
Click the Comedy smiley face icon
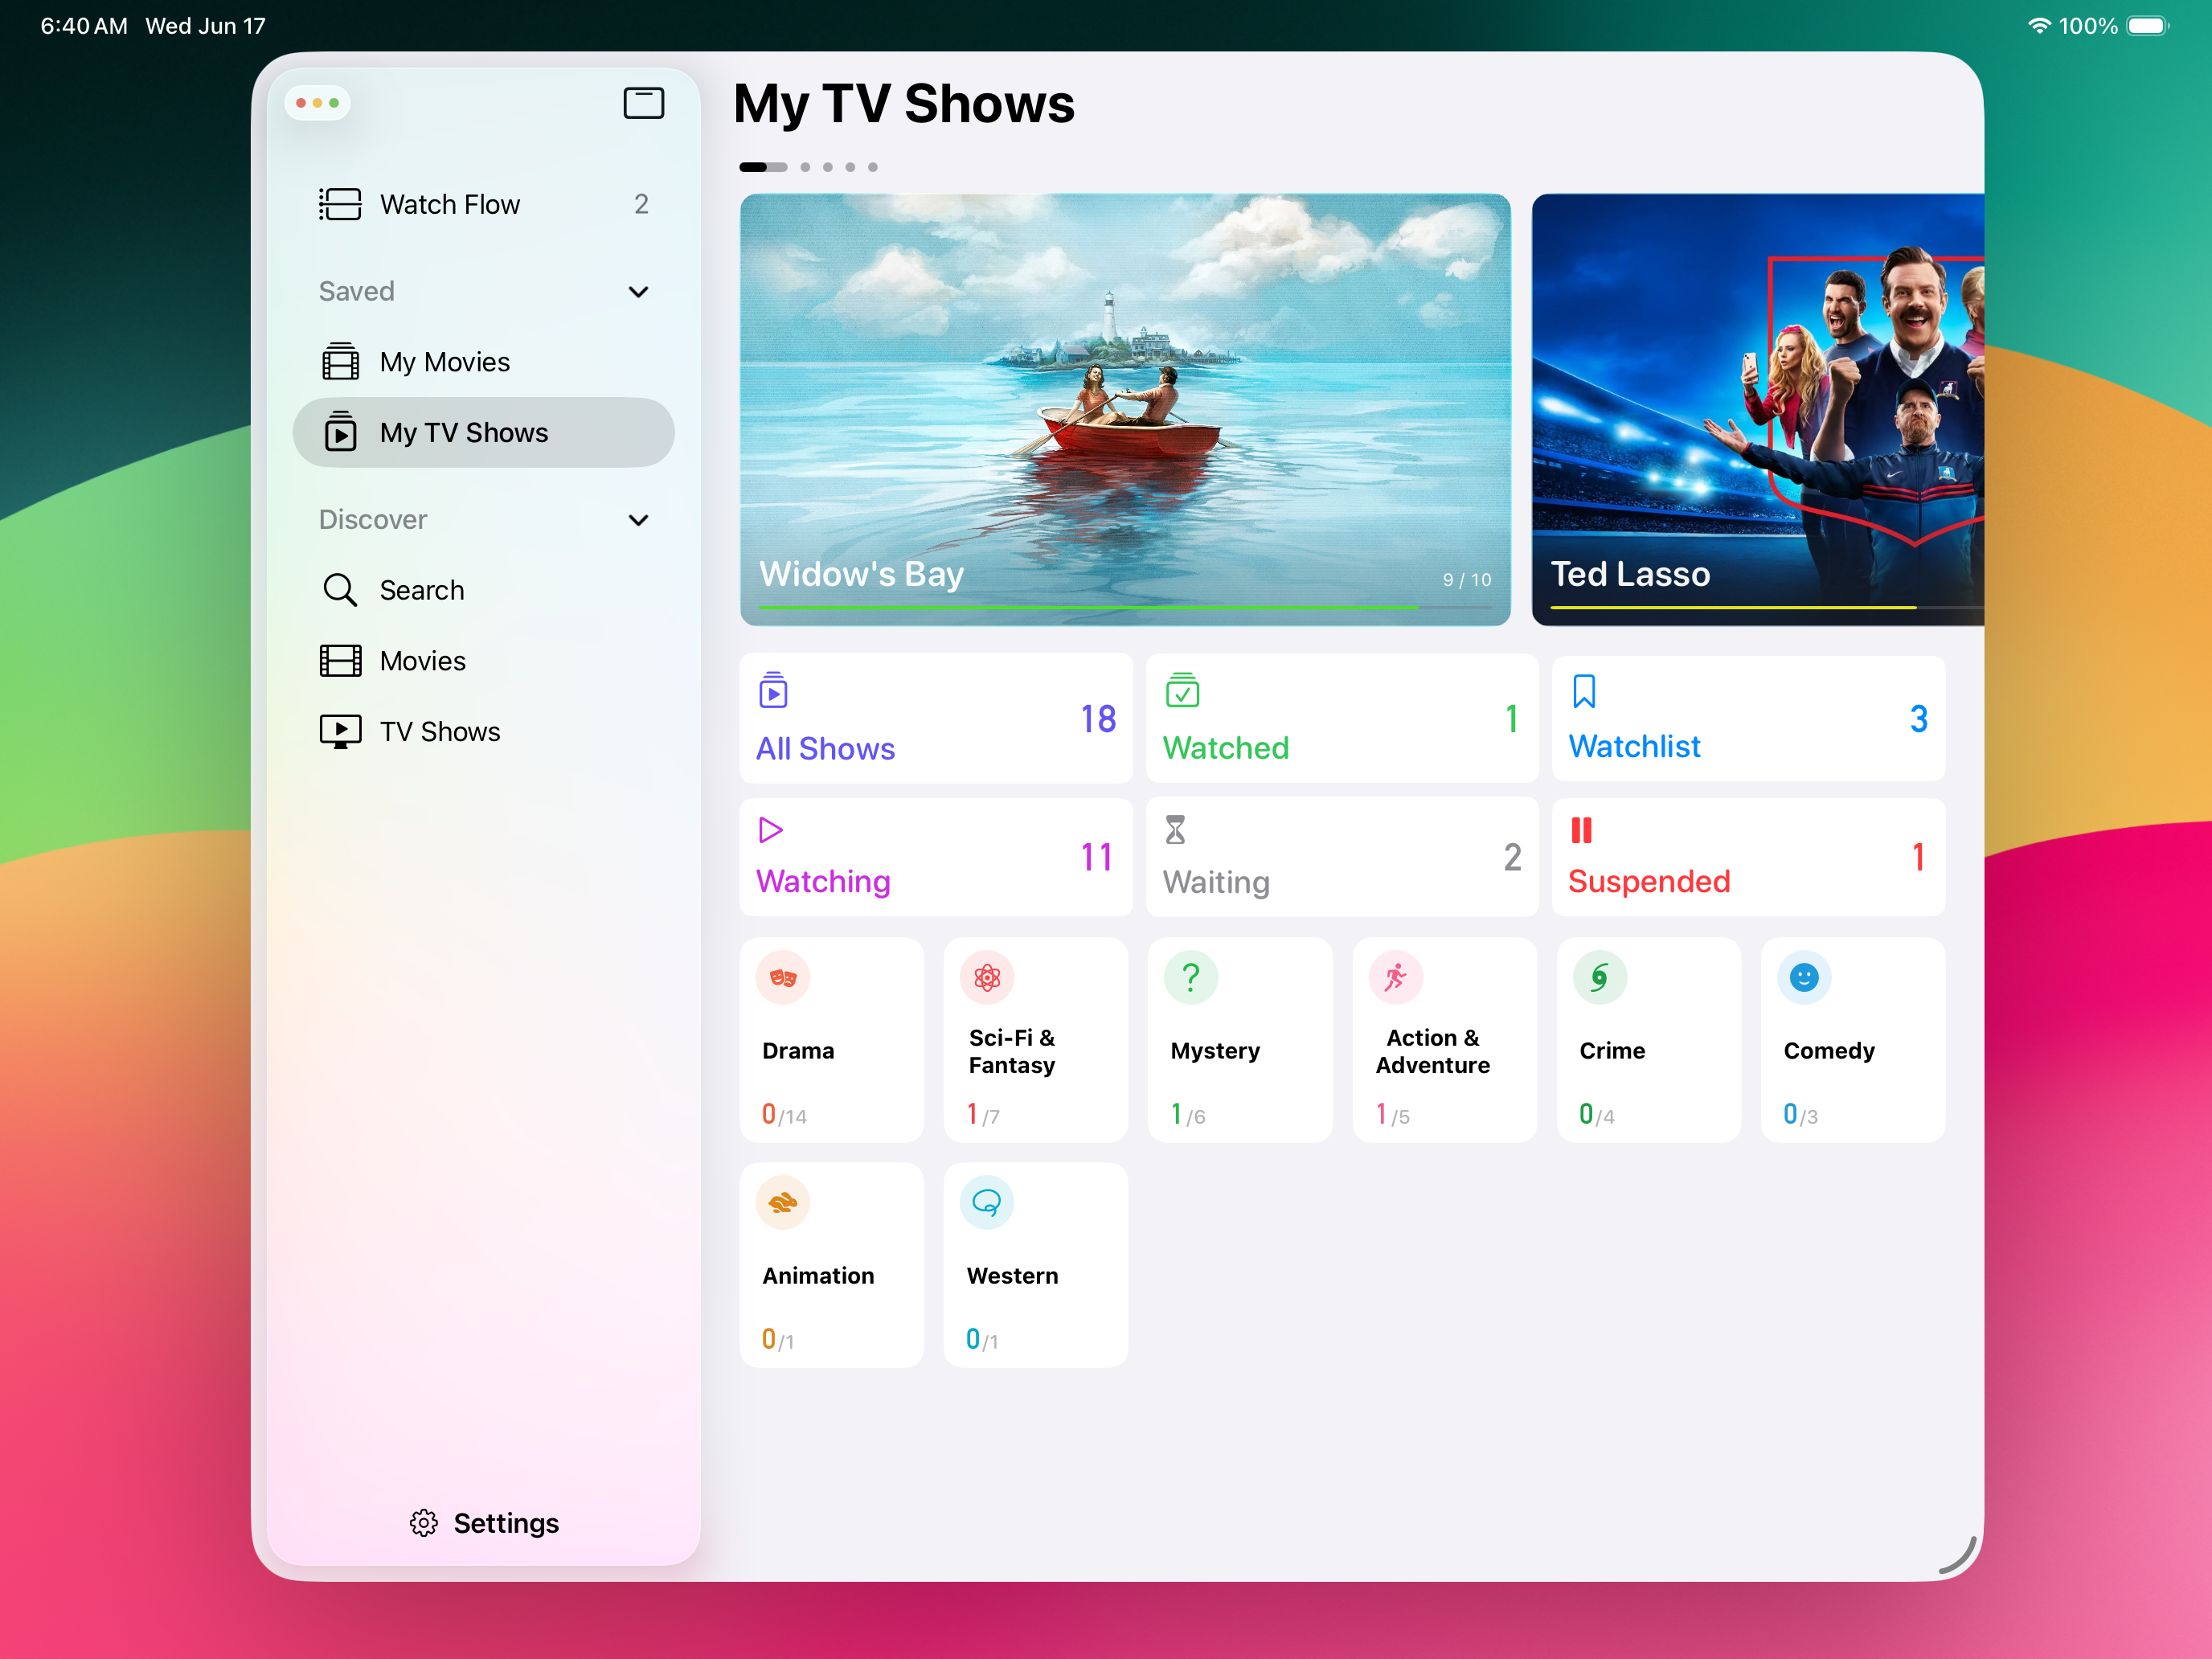[1804, 977]
